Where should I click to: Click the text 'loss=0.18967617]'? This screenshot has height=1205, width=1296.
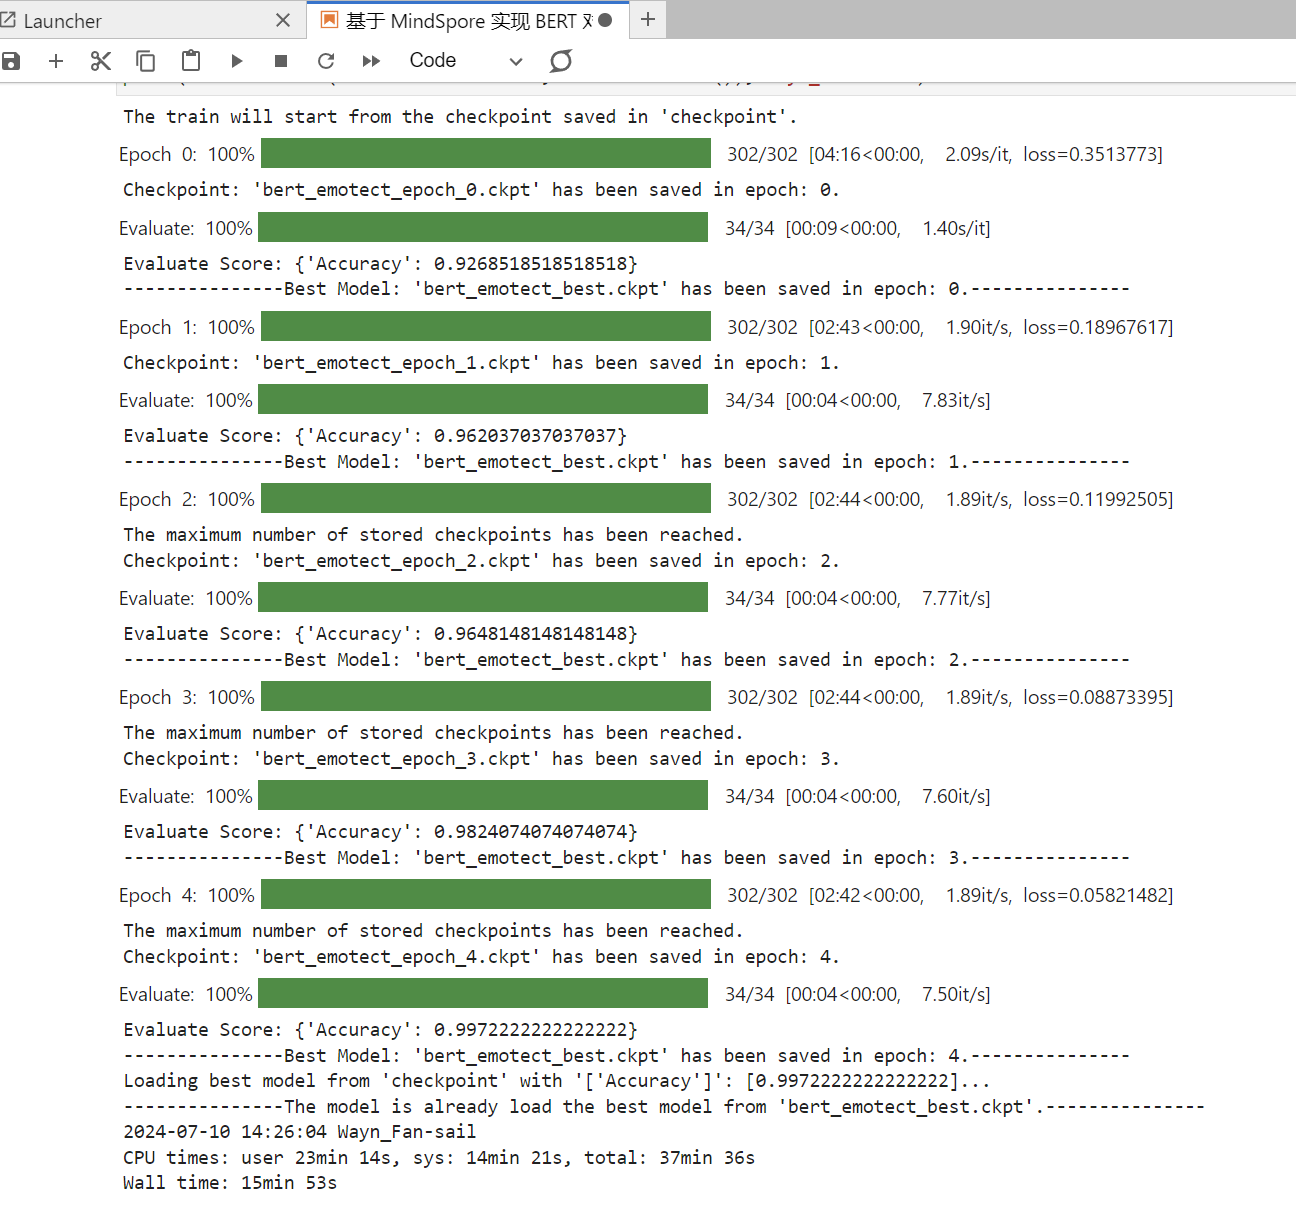point(1098,327)
